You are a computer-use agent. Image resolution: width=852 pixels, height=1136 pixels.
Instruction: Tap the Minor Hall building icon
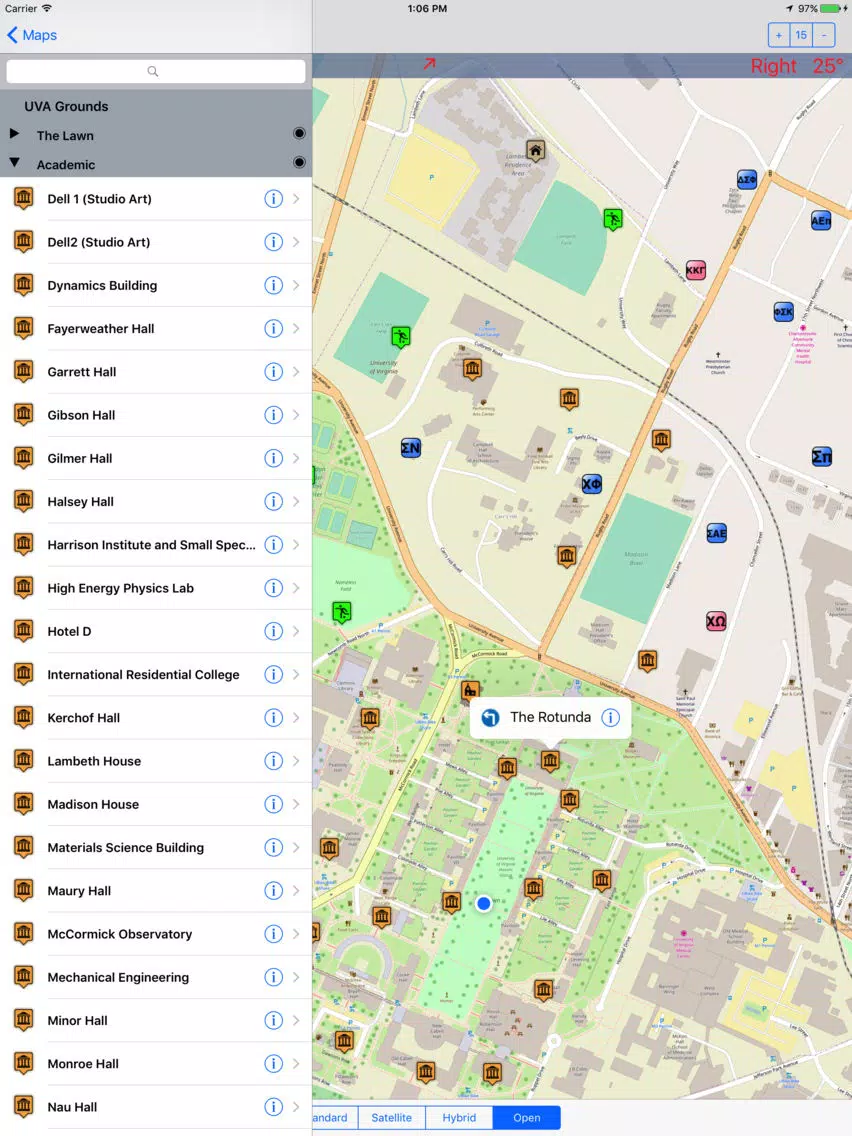24,1020
